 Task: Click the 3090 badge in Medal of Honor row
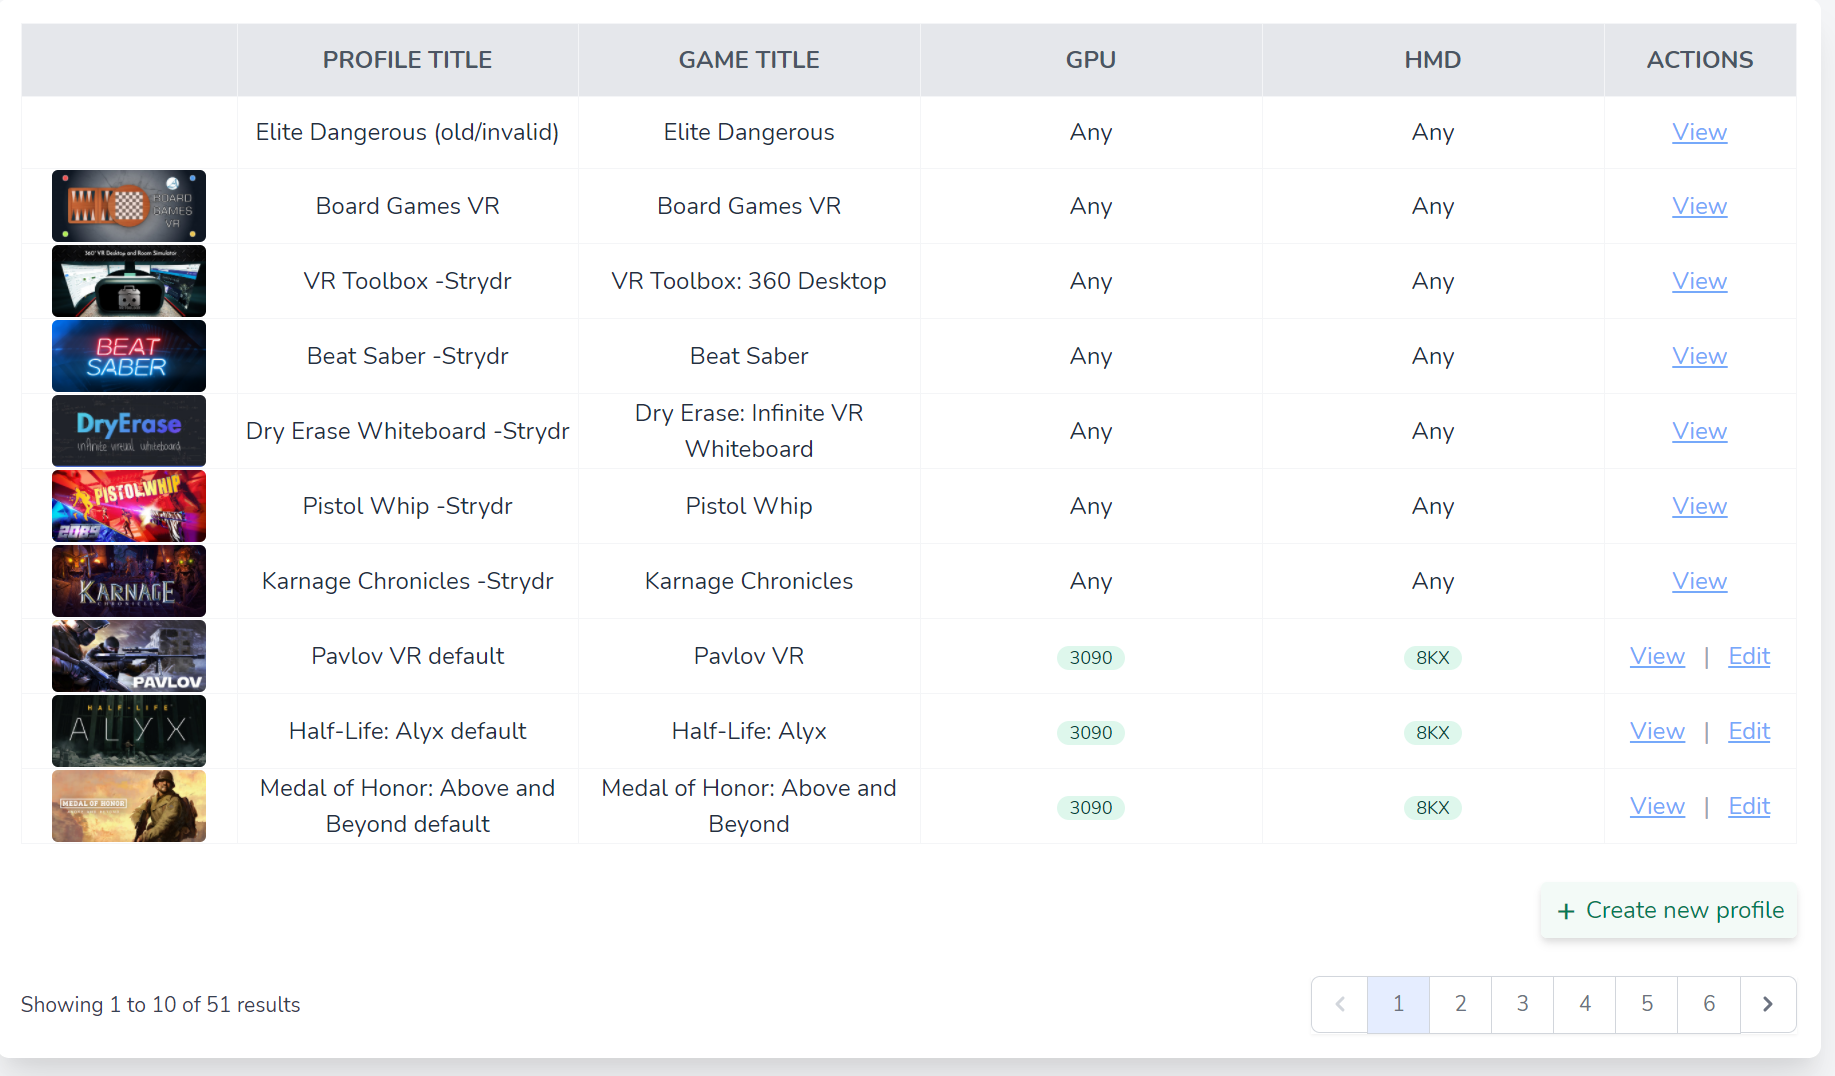[1091, 807]
